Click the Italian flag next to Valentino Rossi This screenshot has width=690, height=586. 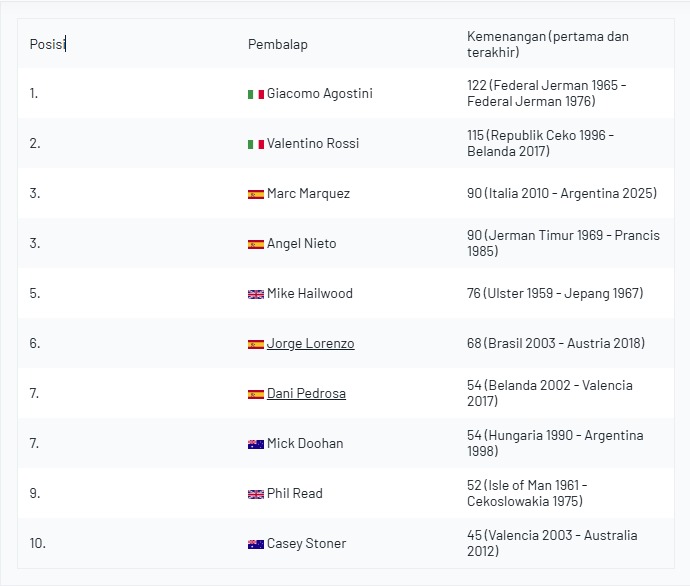click(x=255, y=144)
